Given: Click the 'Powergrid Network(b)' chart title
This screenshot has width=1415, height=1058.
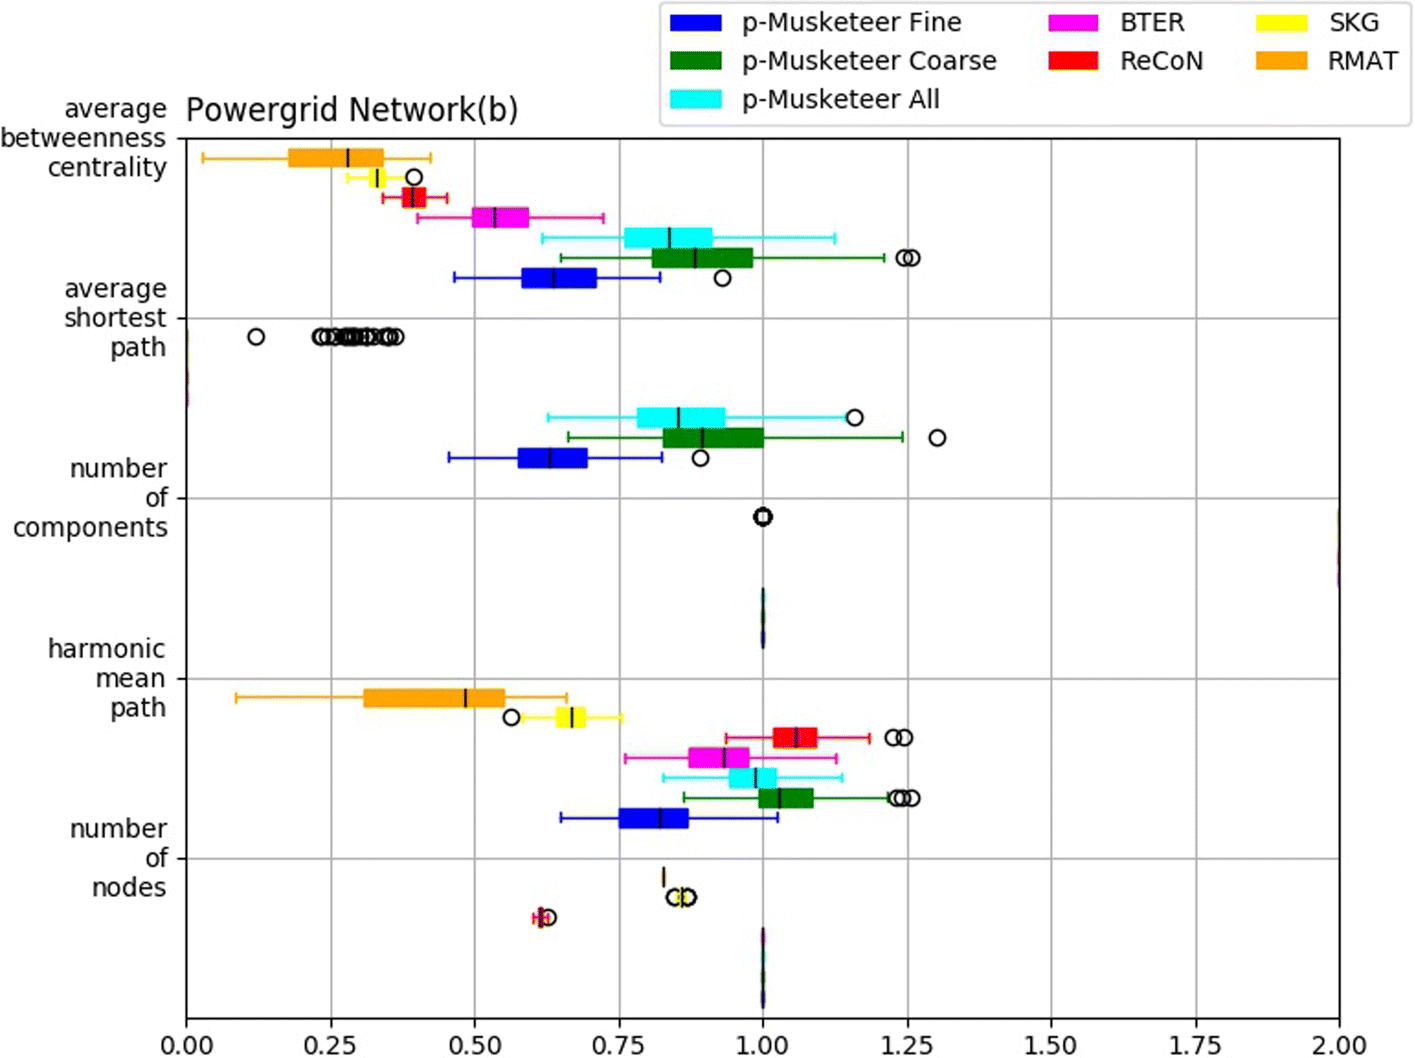Looking at the screenshot, I should [x=352, y=109].
